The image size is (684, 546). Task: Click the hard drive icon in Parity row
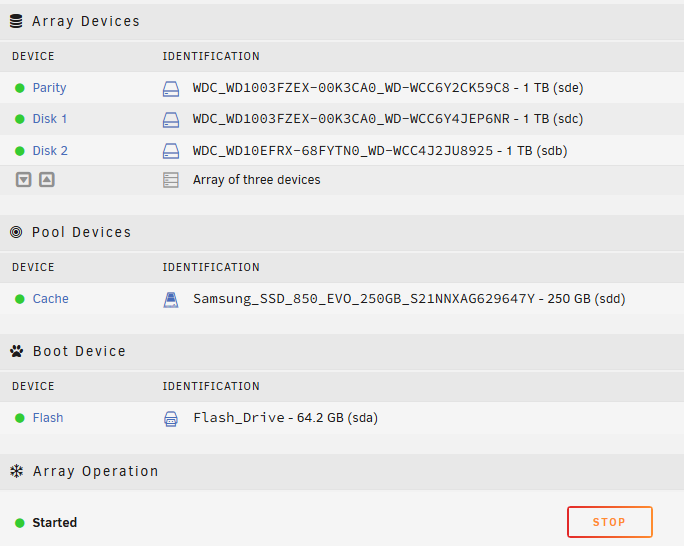point(171,89)
